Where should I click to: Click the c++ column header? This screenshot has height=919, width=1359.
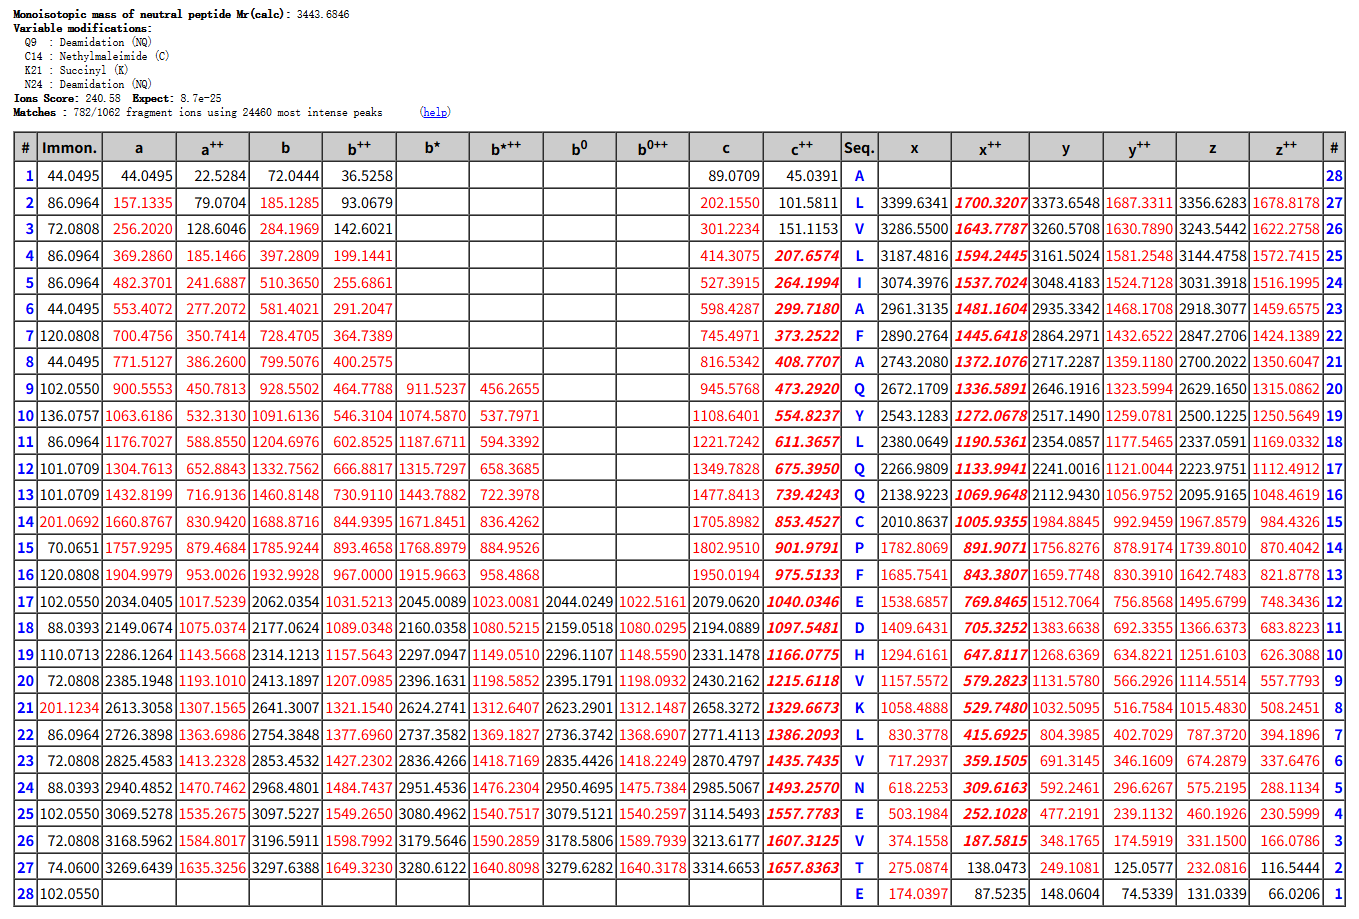(802, 148)
